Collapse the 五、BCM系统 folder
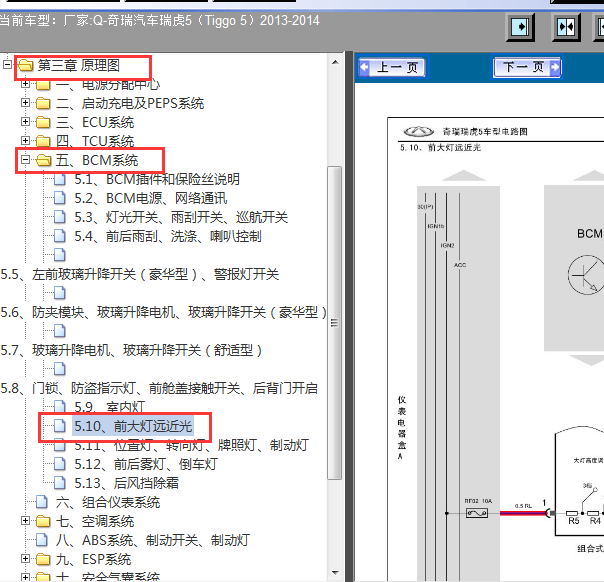Image resolution: width=604 pixels, height=582 pixels. pyautogui.click(x=25, y=159)
